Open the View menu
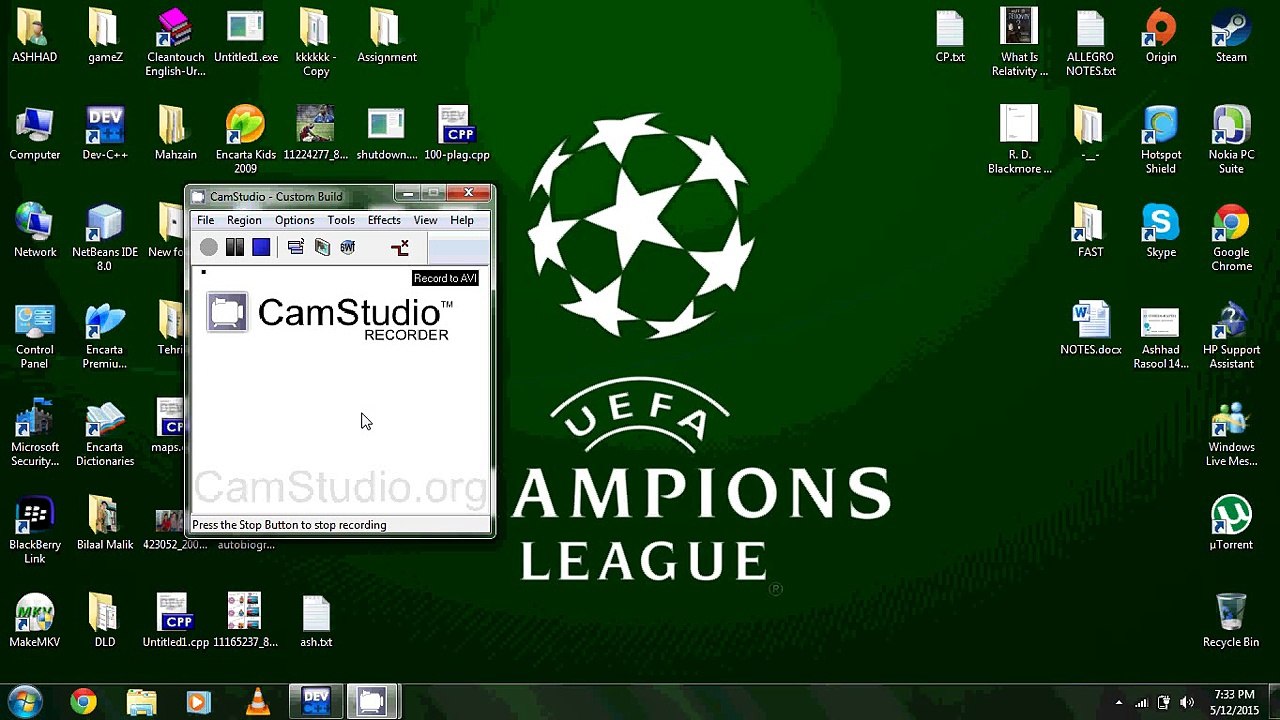Screen dimensions: 1280x720 (x=425, y=220)
